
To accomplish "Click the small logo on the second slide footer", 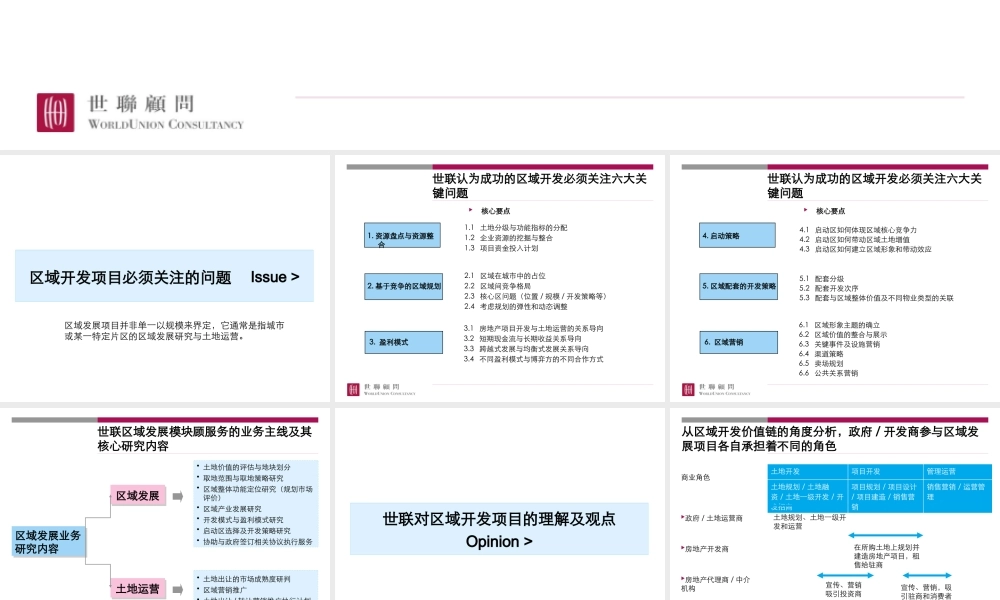I will pyautogui.click(x=353, y=389).
